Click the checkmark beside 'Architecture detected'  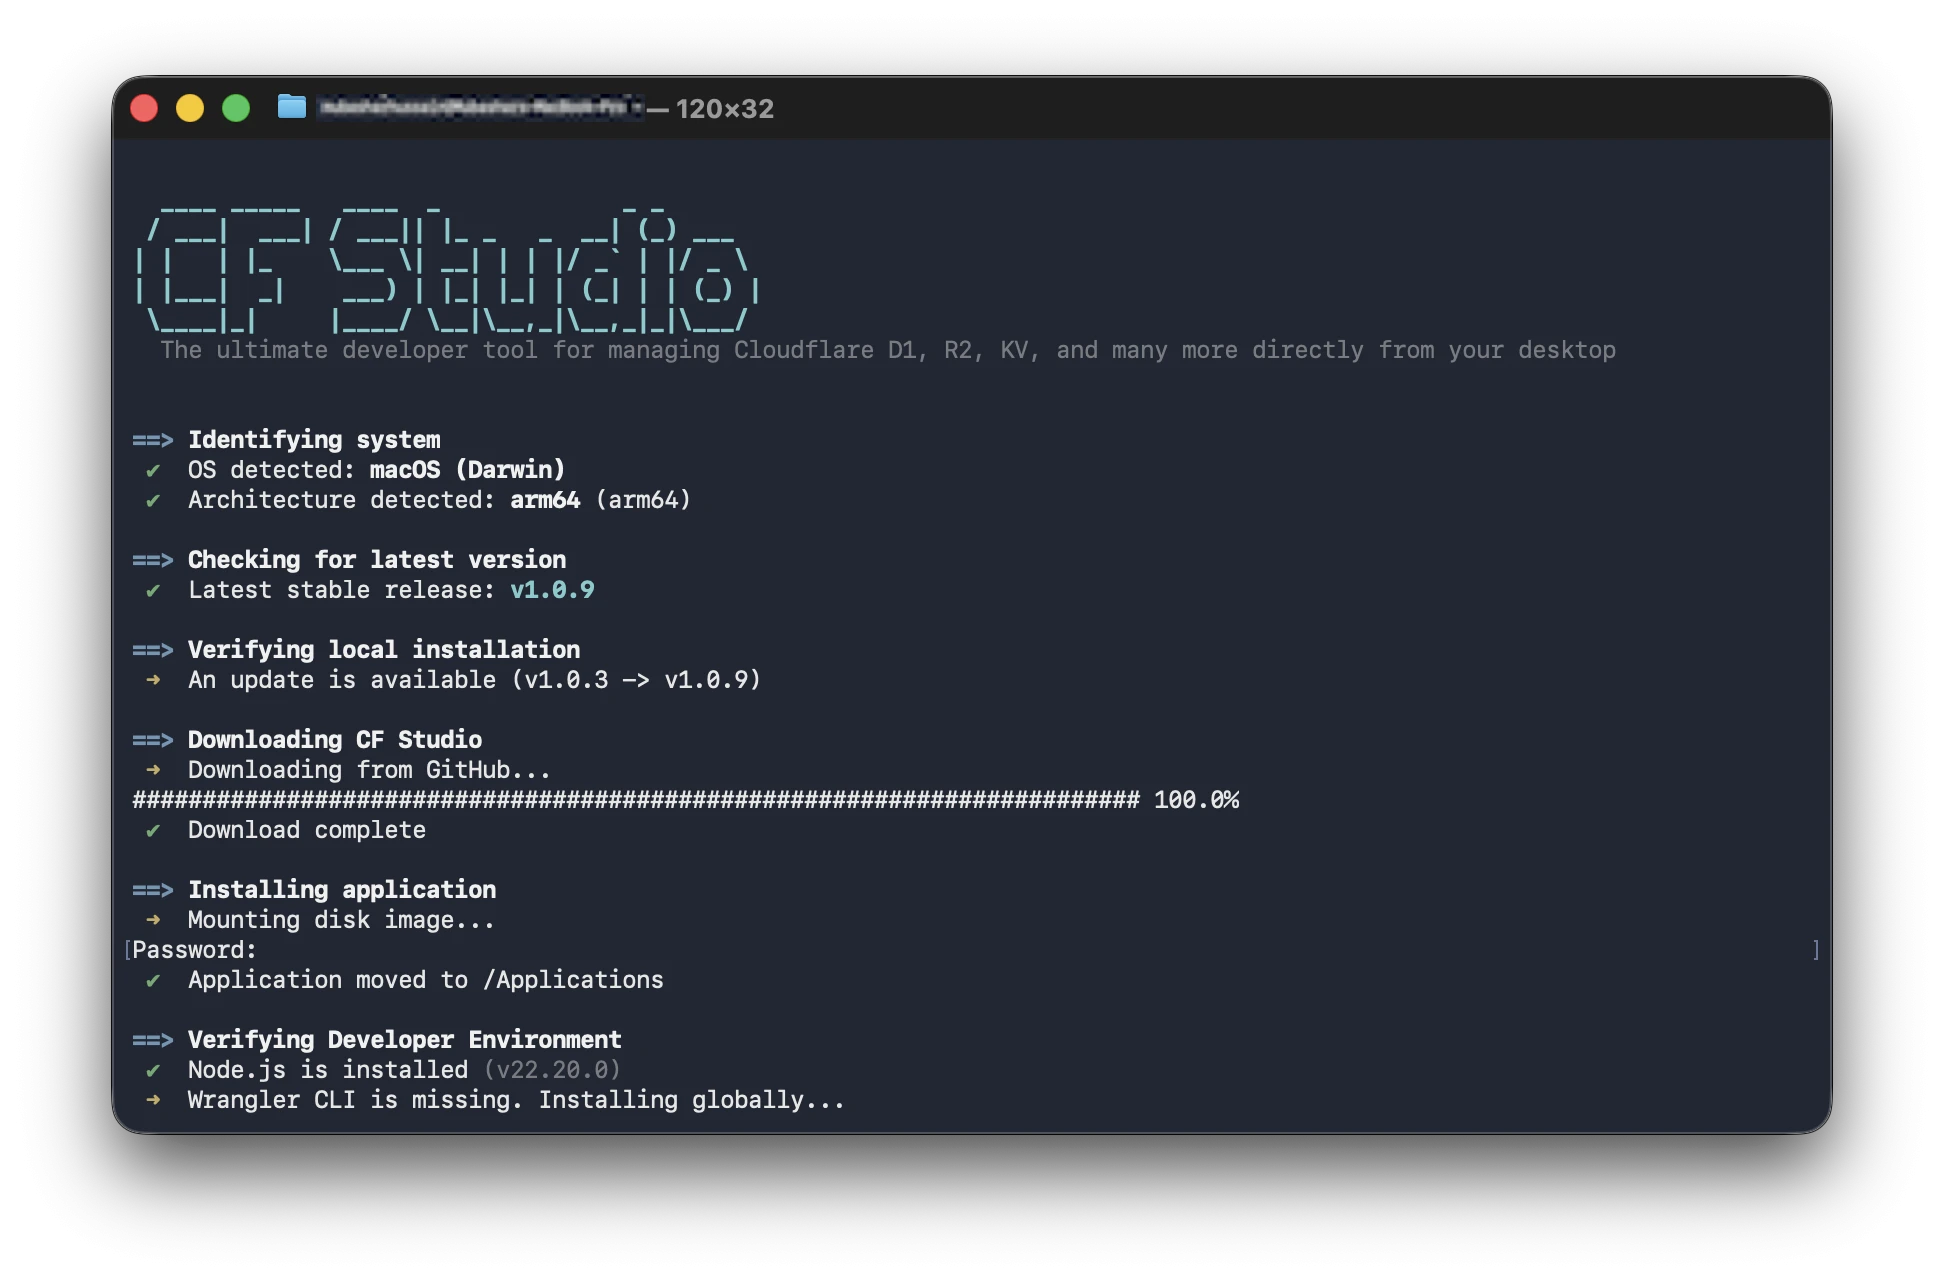(x=153, y=500)
